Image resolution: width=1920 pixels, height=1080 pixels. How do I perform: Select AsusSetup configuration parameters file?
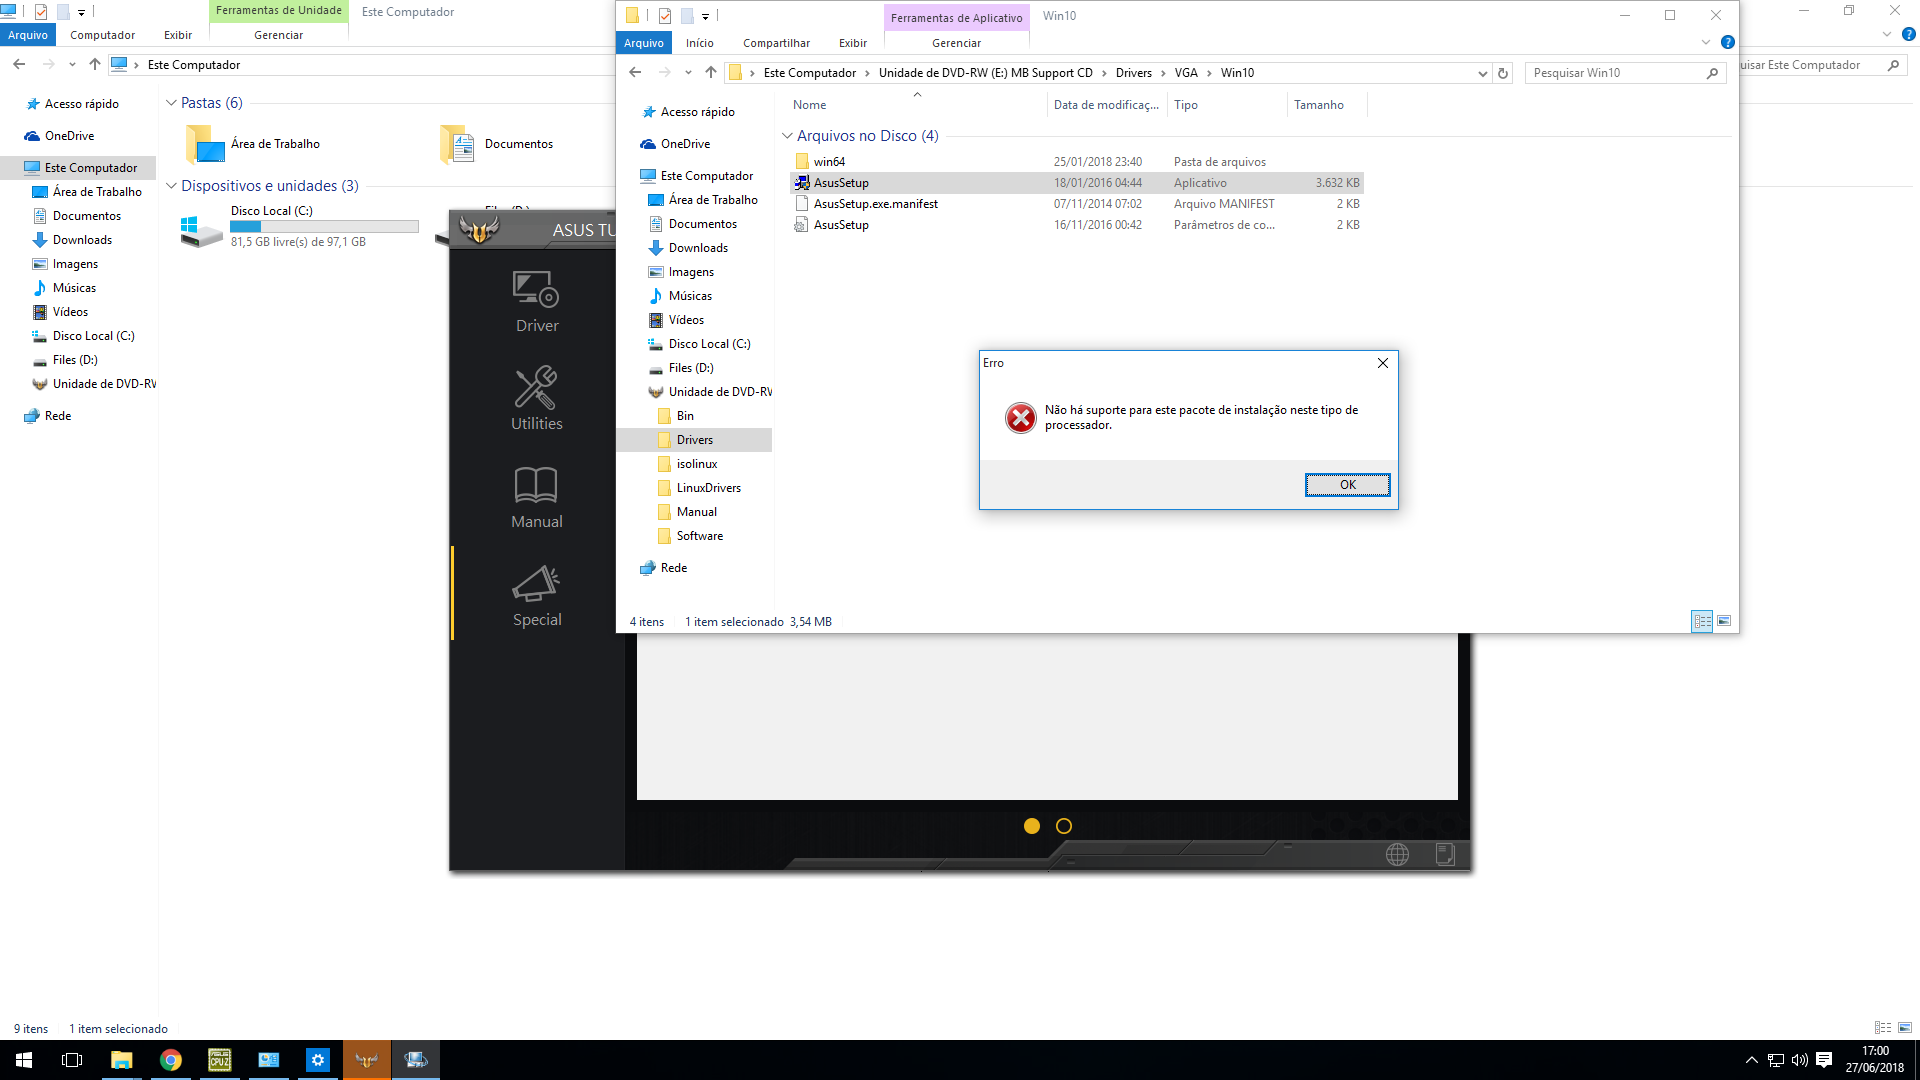(1077, 225)
